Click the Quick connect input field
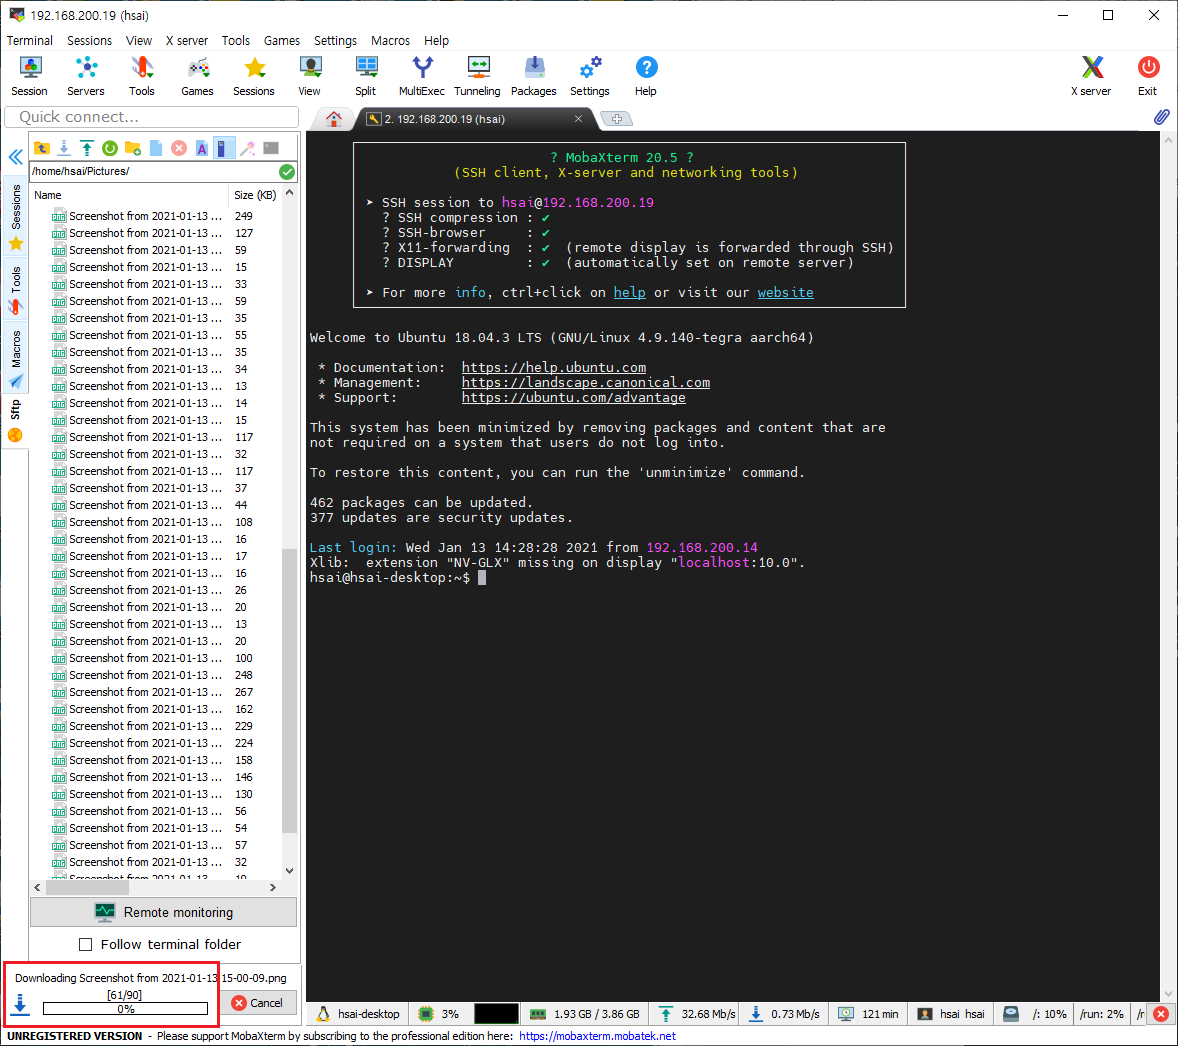The image size is (1178, 1046). 152,117
